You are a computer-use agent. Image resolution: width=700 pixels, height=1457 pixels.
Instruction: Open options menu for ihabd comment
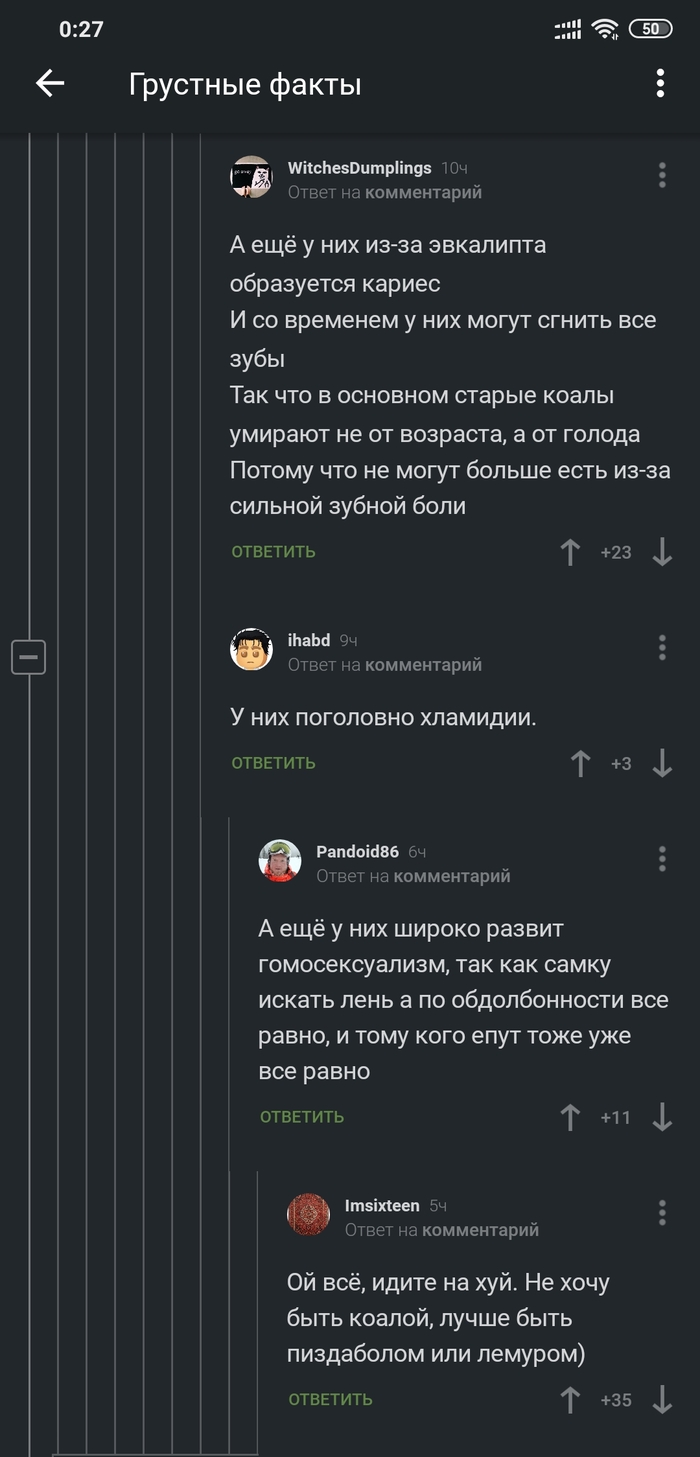coord(662,647)
